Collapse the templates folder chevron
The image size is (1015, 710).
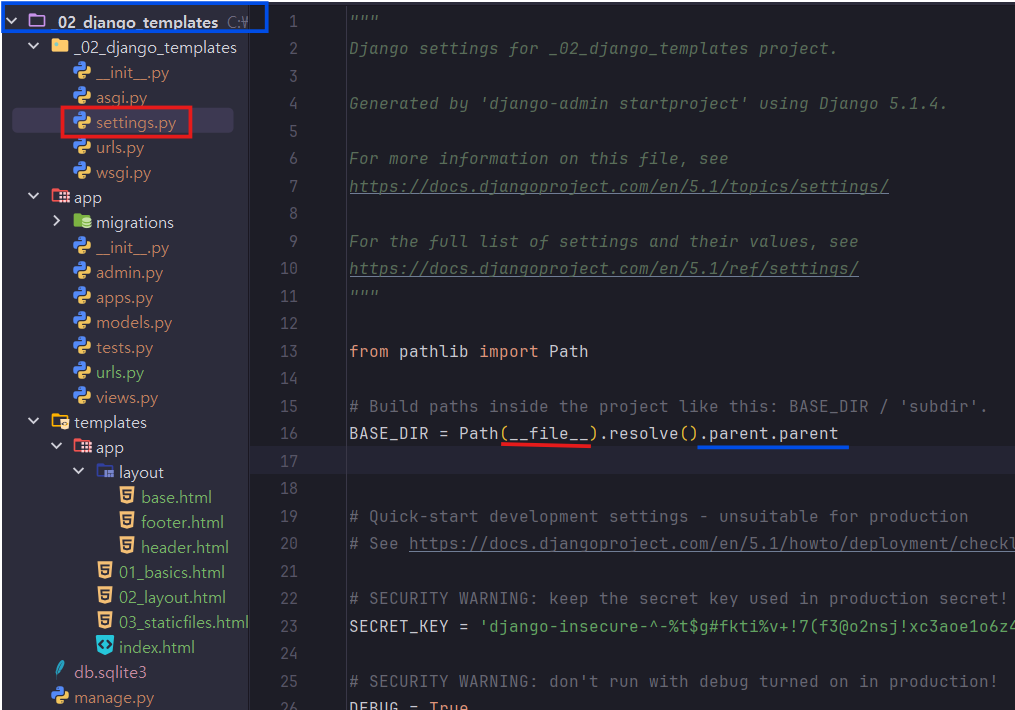[34, 421]
